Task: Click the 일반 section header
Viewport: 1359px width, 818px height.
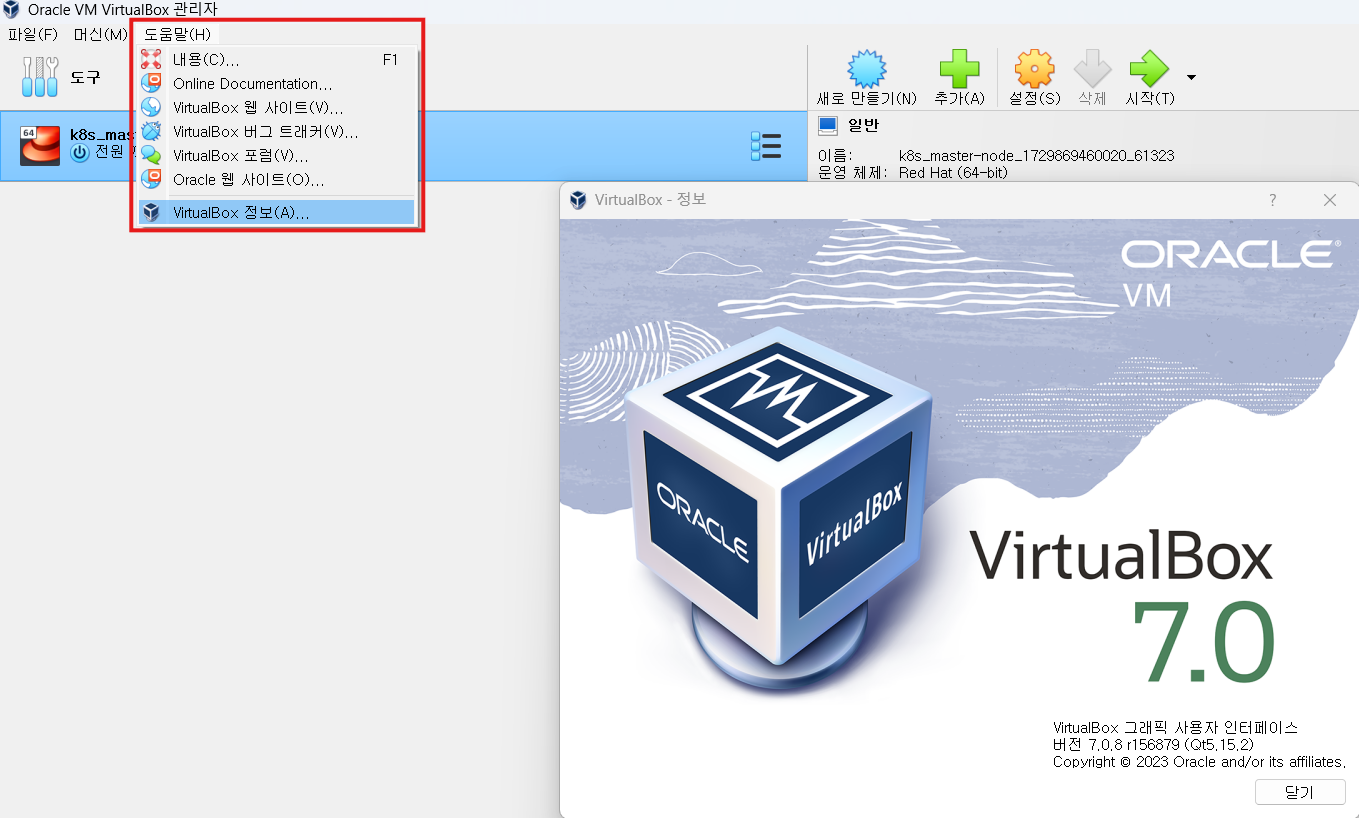Action: 863,126
